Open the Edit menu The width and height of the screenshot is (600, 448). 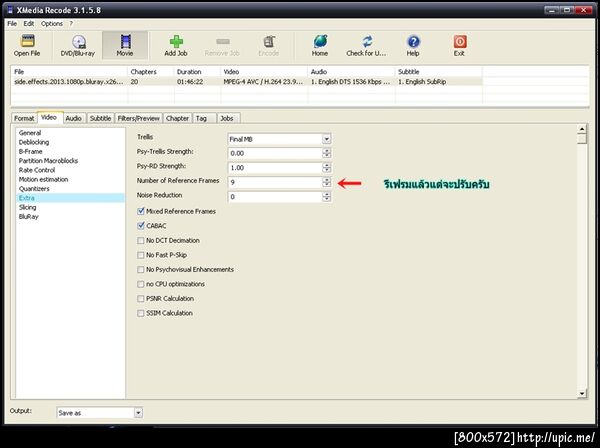click(x=29, y=24)
